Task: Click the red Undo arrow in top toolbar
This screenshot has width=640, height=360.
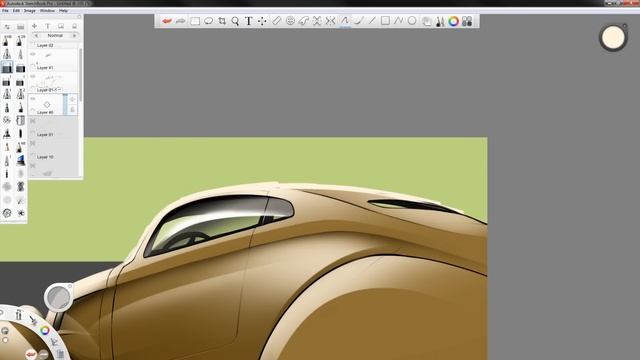Action: click(167, 21)
